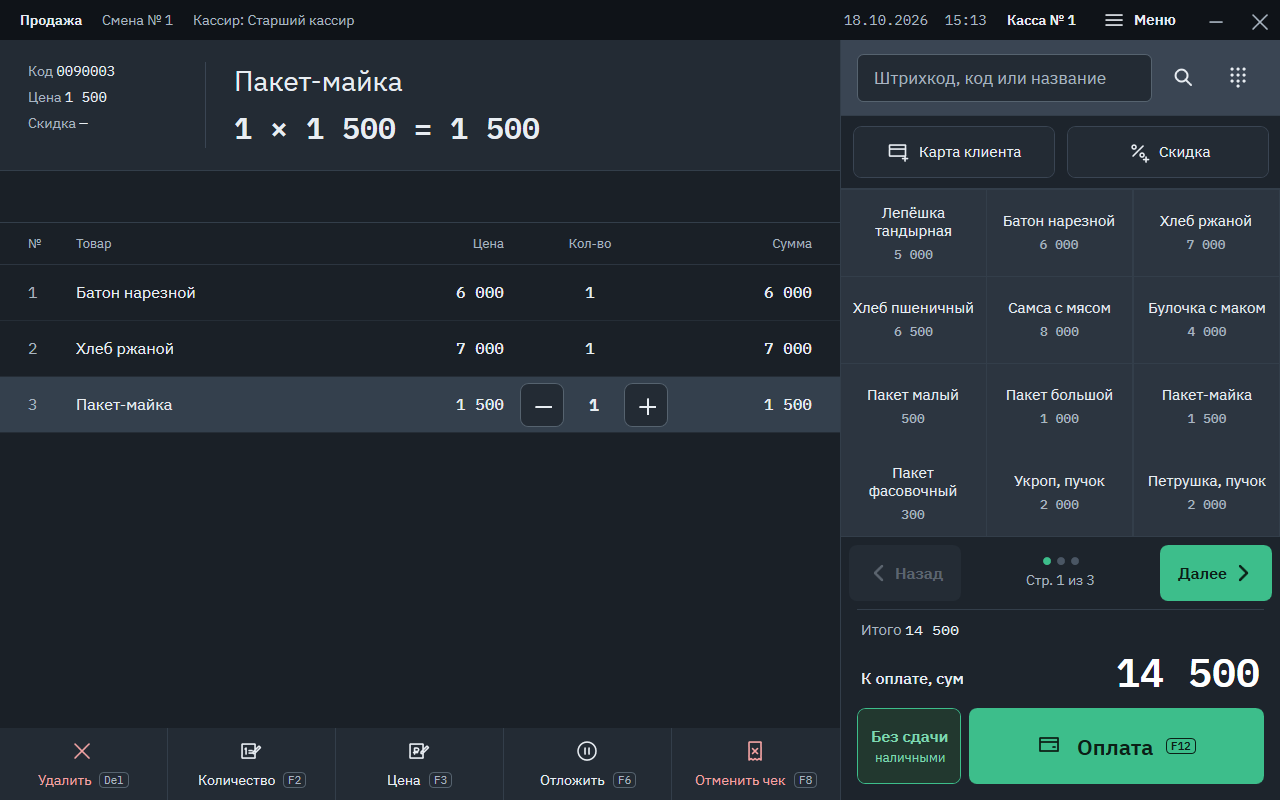Add Пакет фасовочный product tile
1280x800 pixels.
tap(913, 493)
